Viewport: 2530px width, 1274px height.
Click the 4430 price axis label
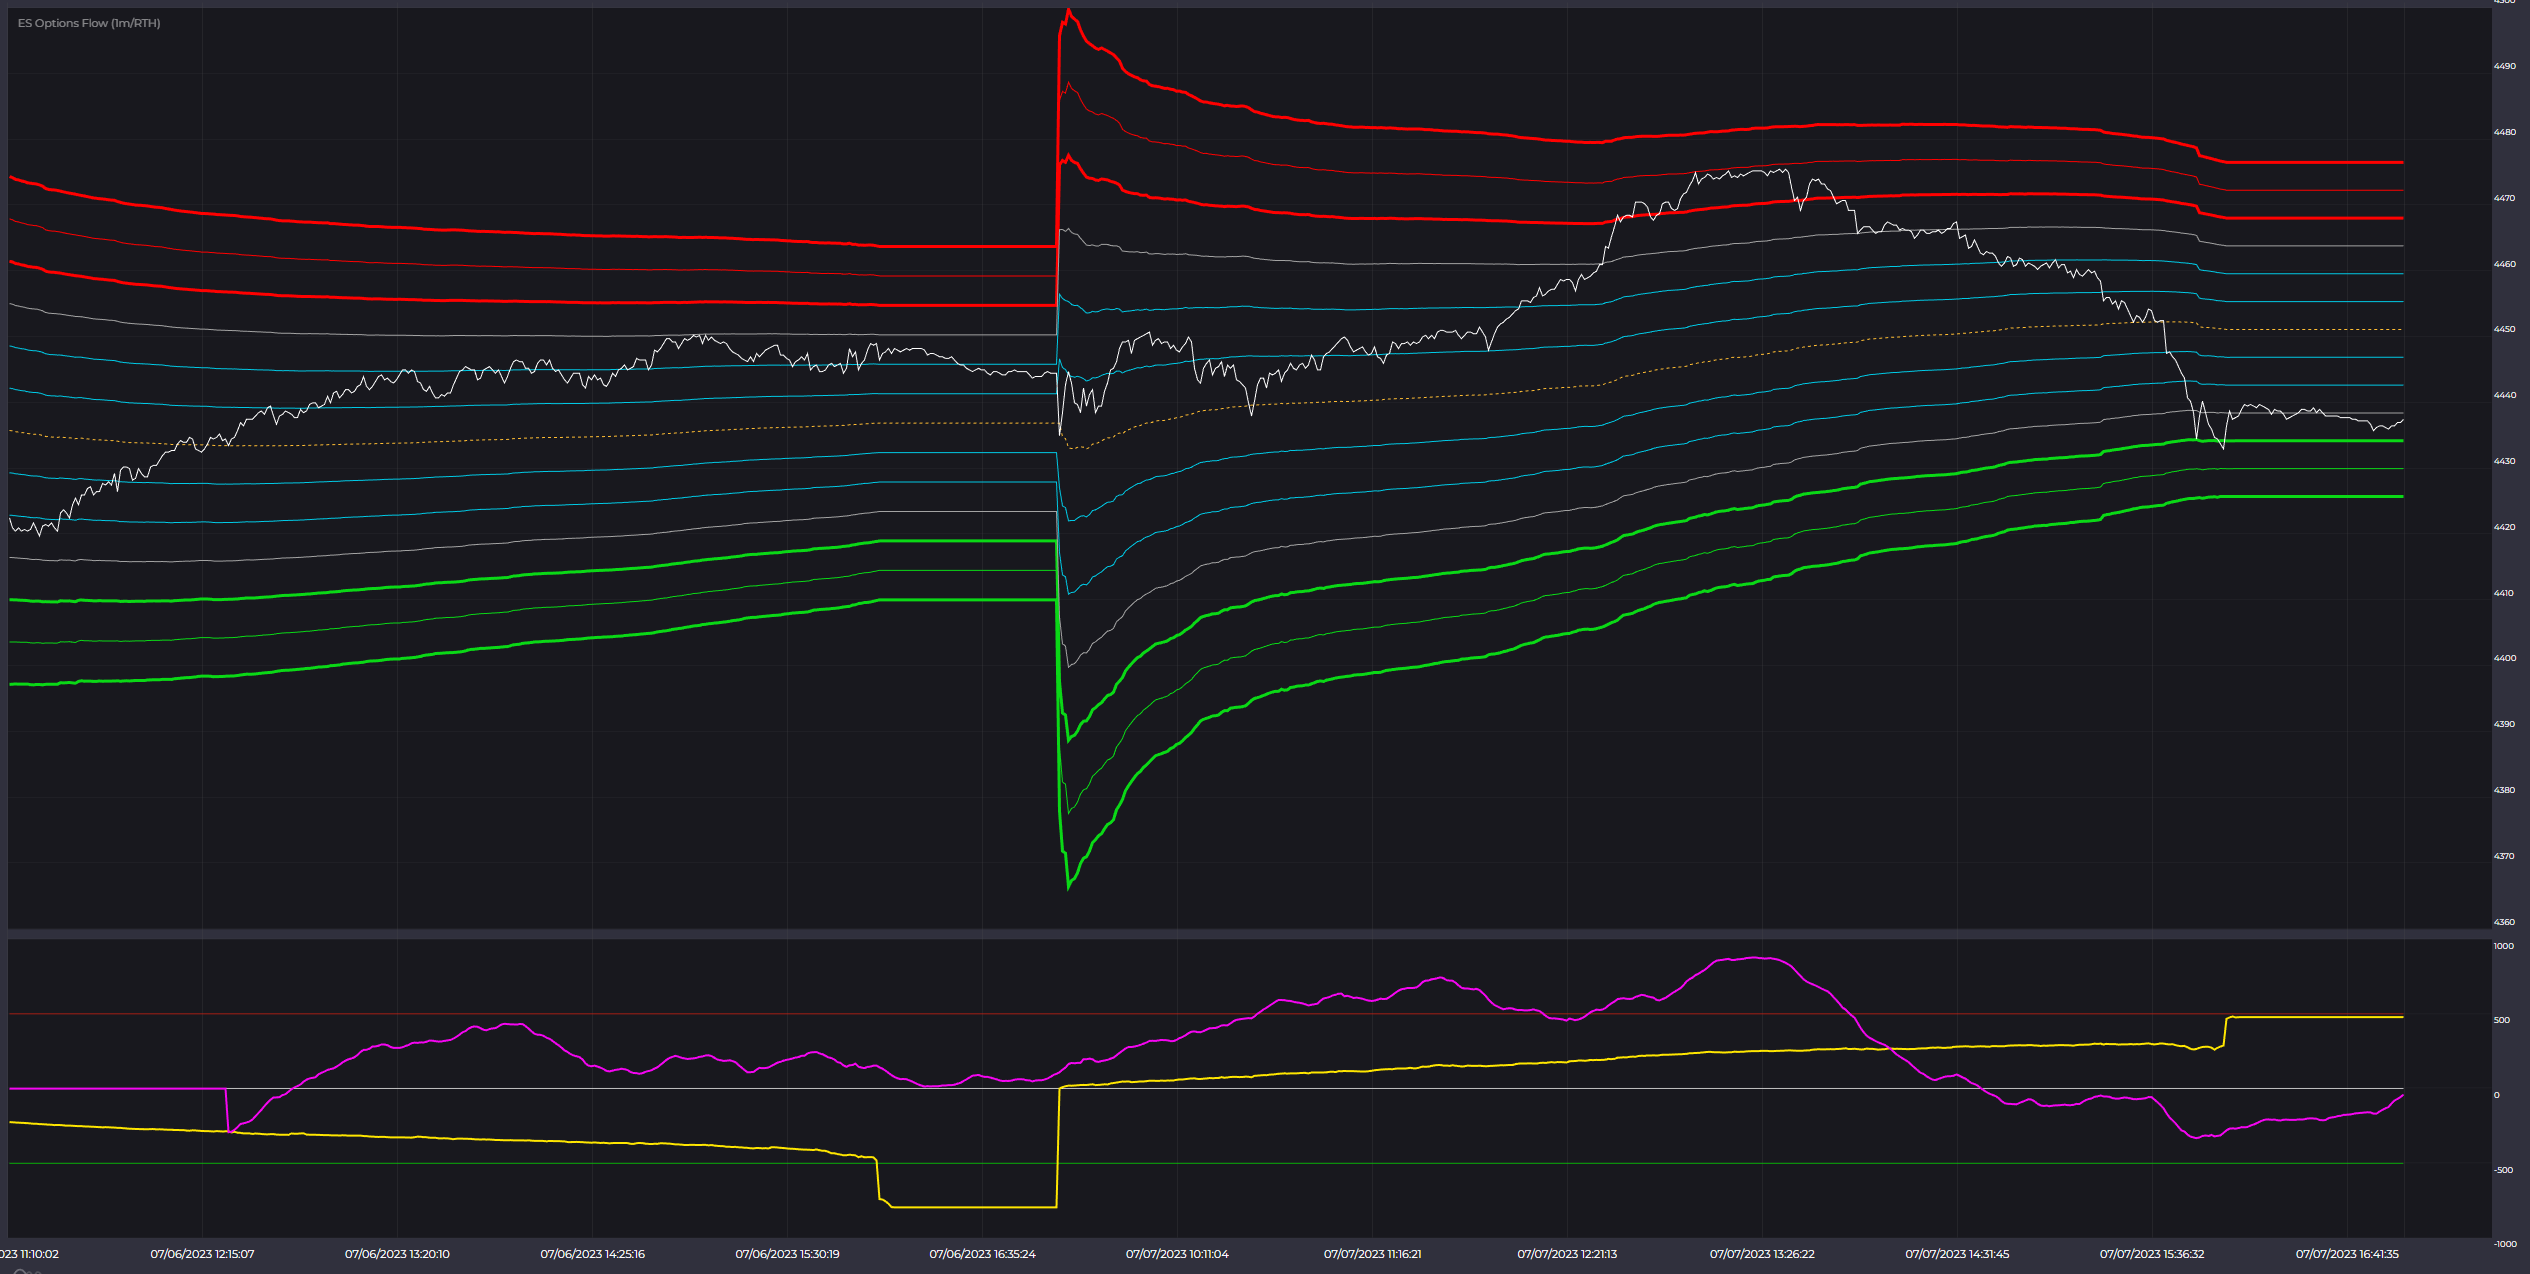(x=2504, y=461)
